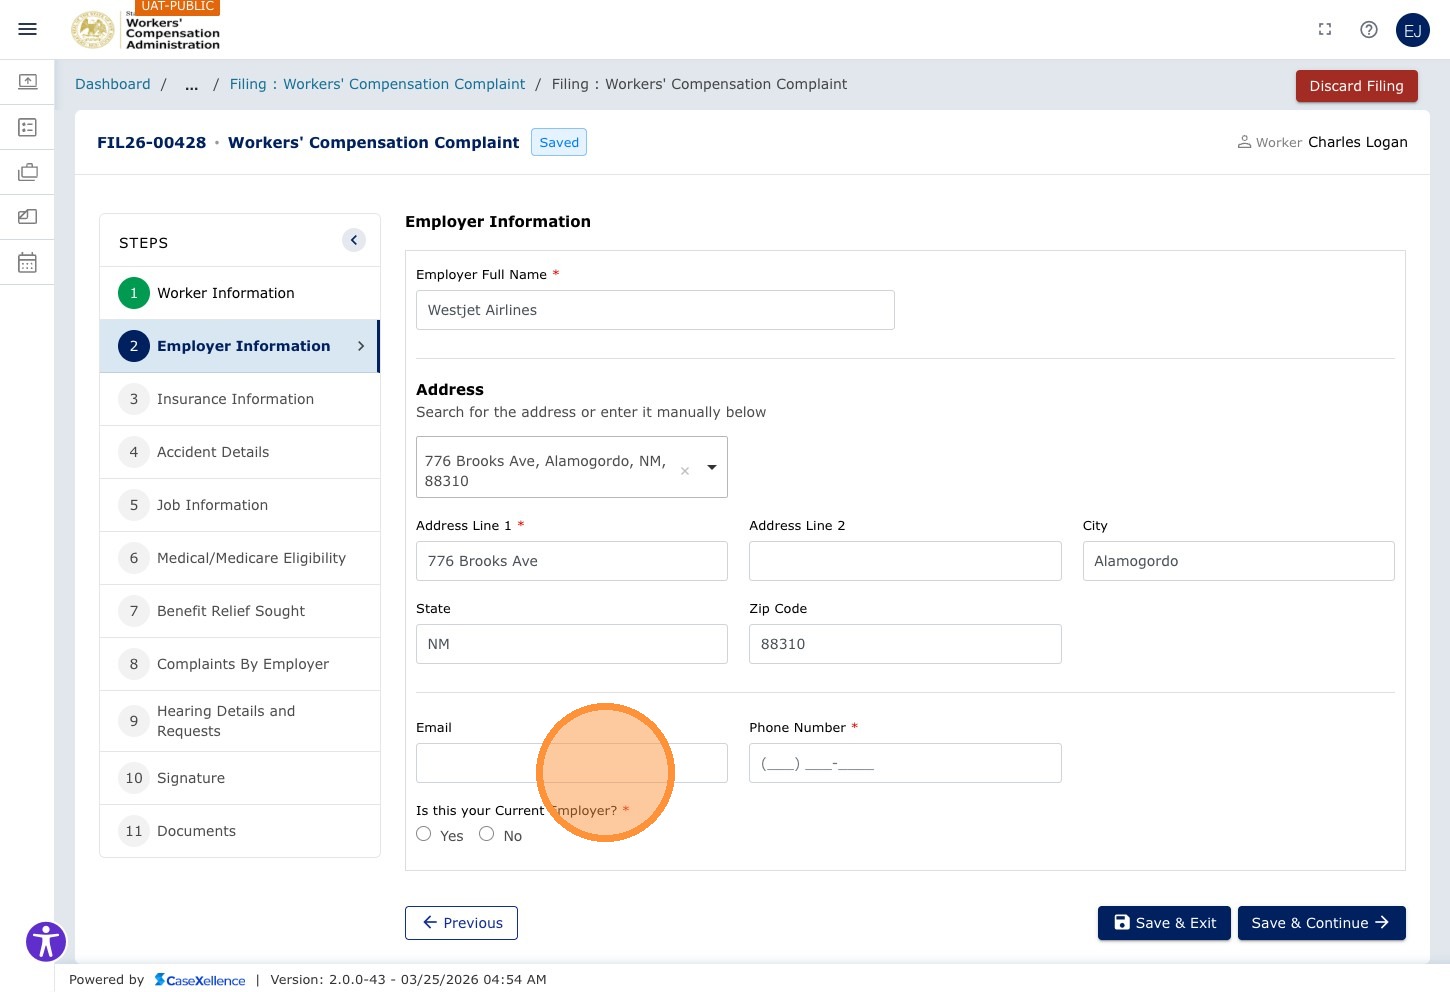This screenshot has height=992, width=1450.
Task: Click the Saved status badge
Action: [x=559, y=142]
